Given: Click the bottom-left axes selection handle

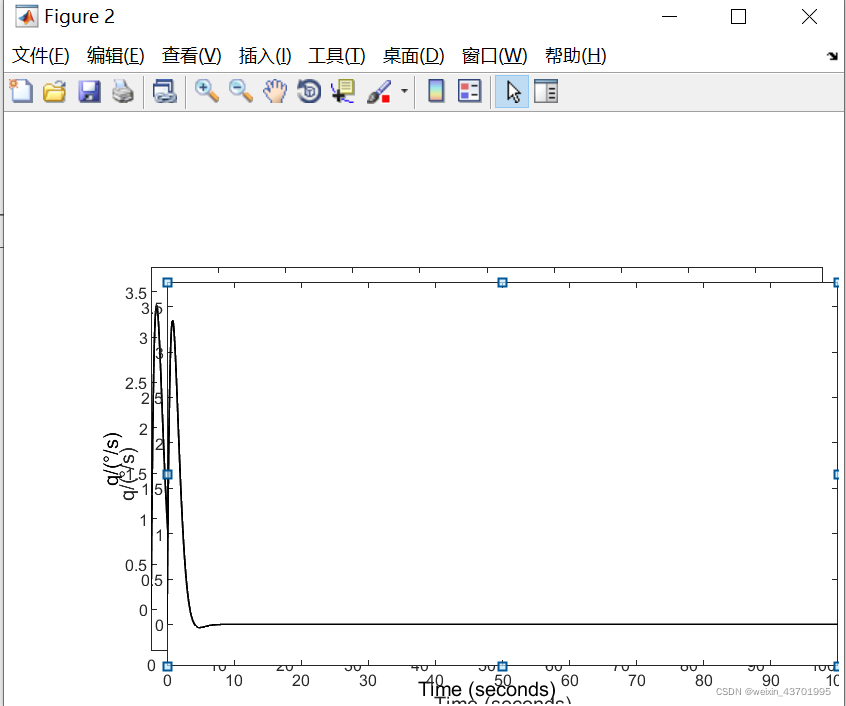Looking at the screenshot, I should coord(167,667).
